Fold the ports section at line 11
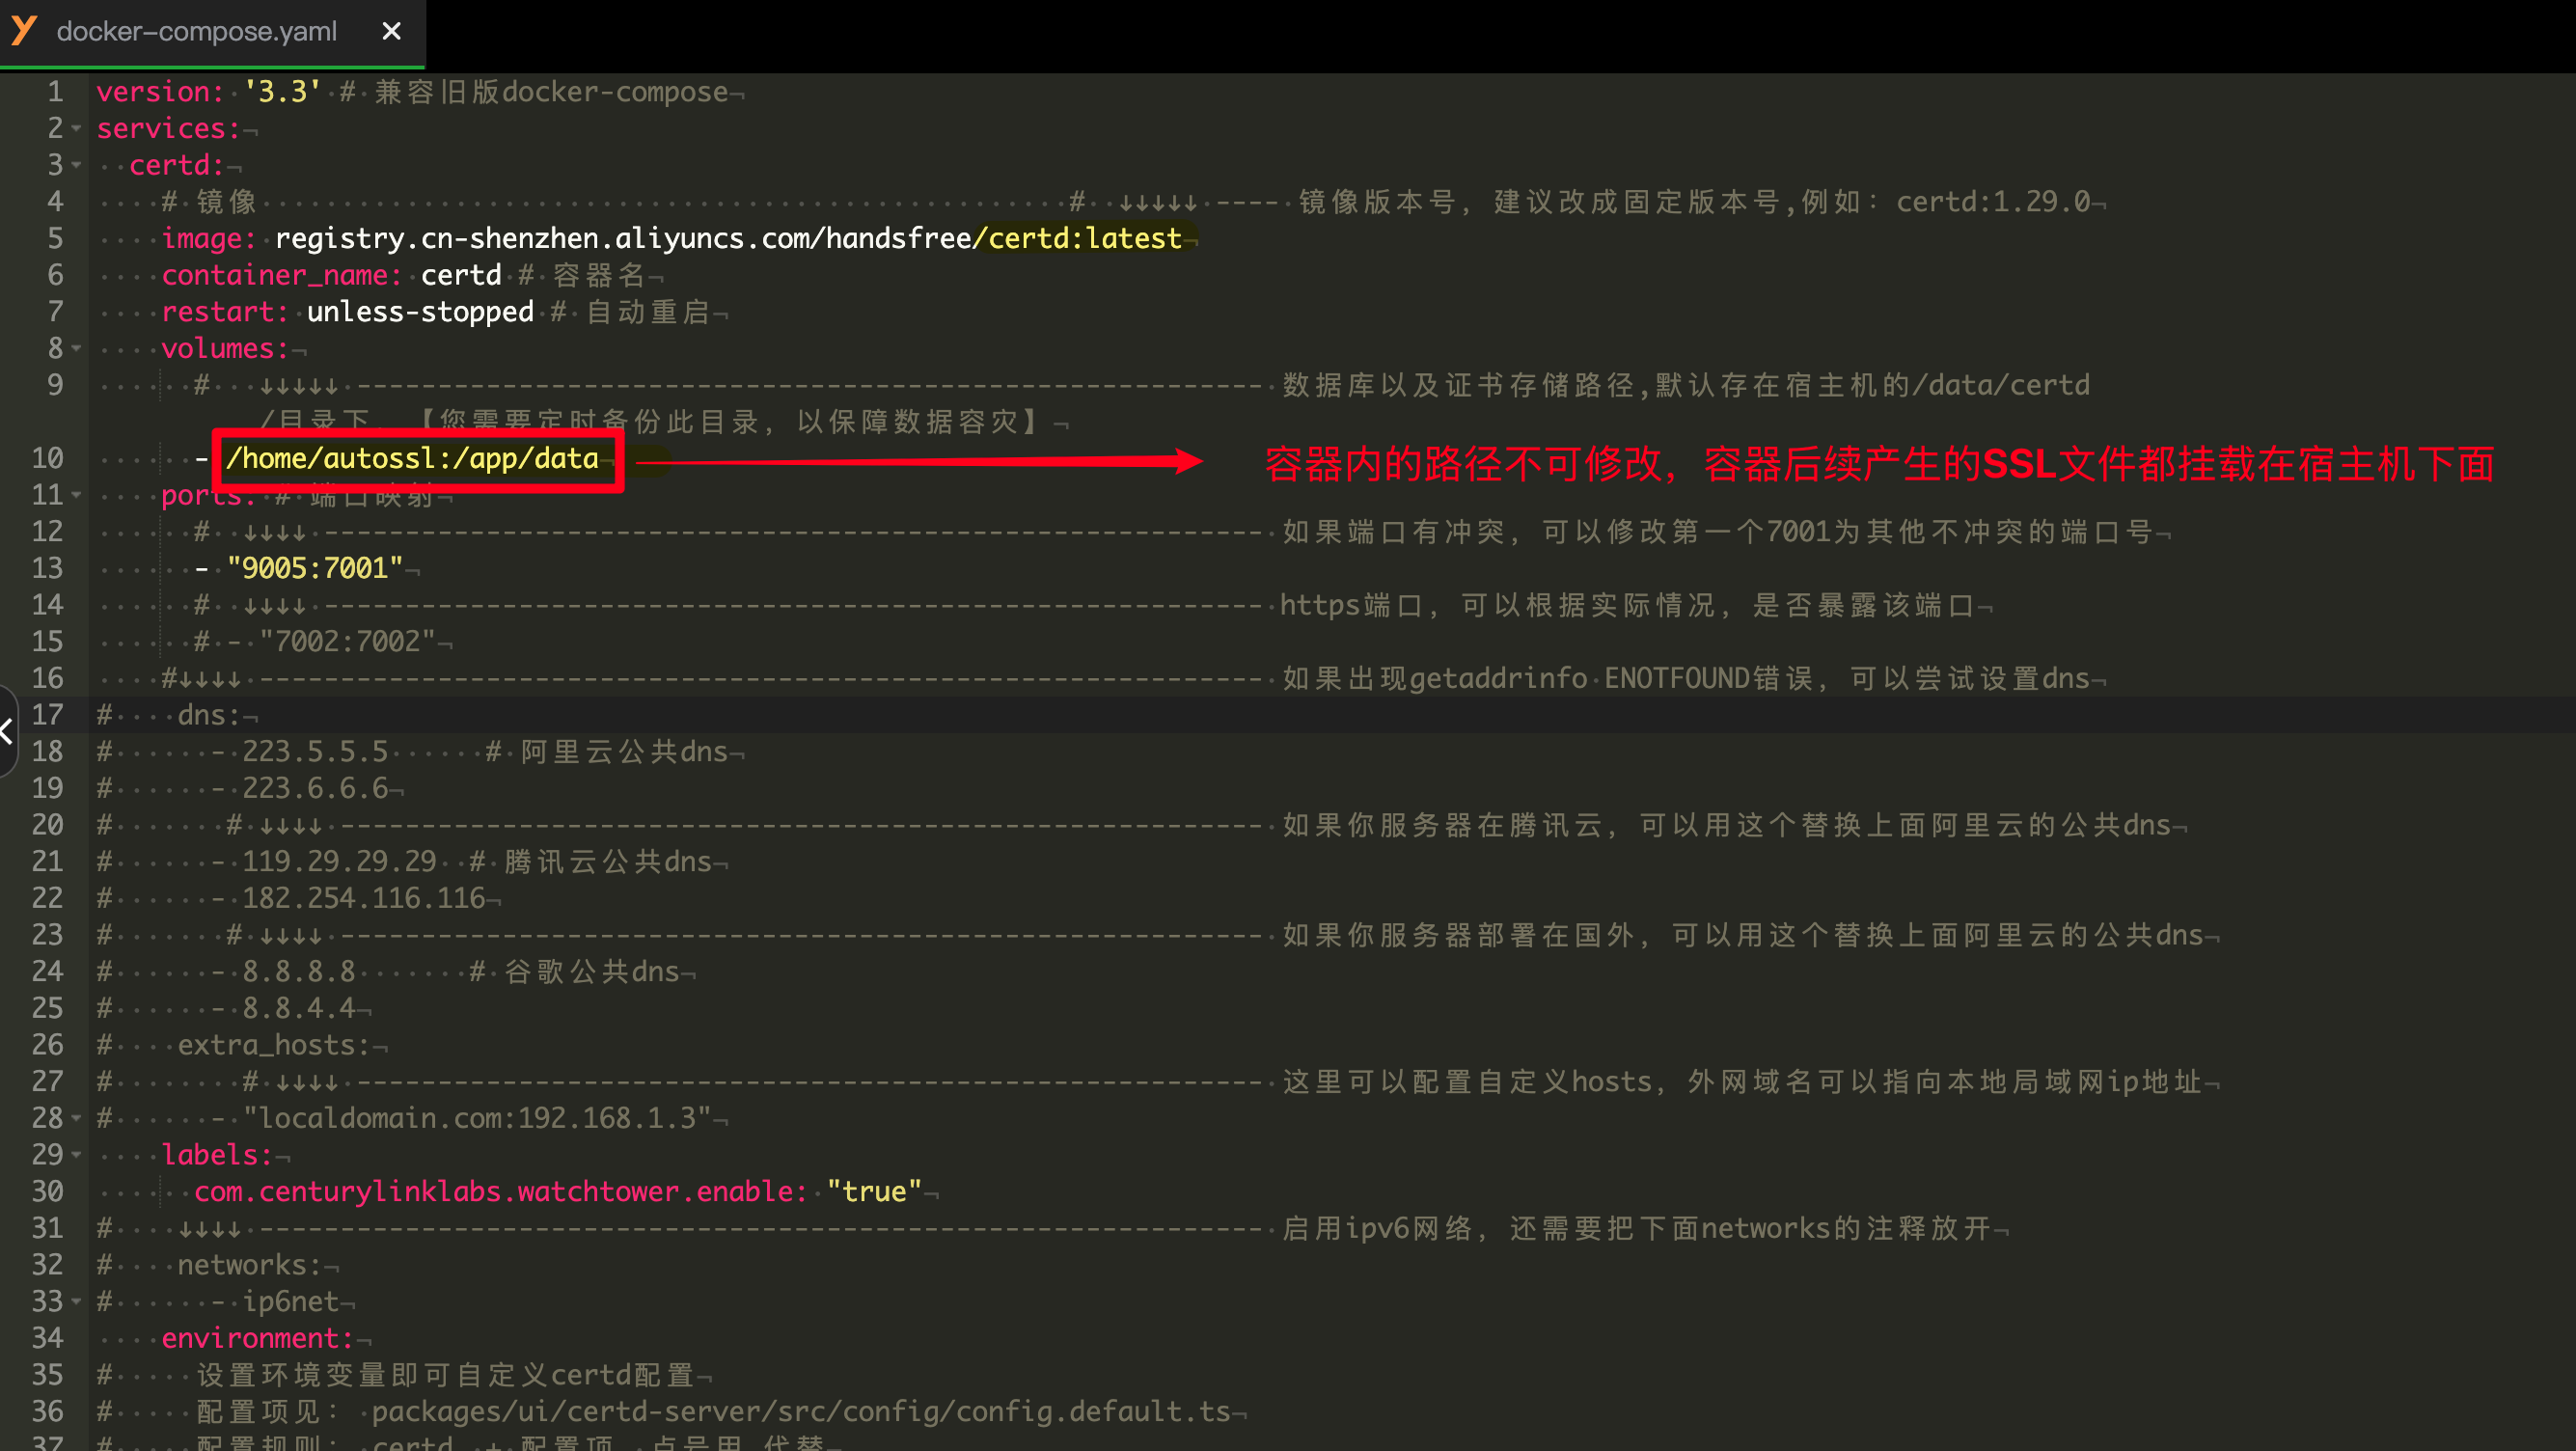Viewport: 2576px width, 1451px height. click(x=77, y=495)
